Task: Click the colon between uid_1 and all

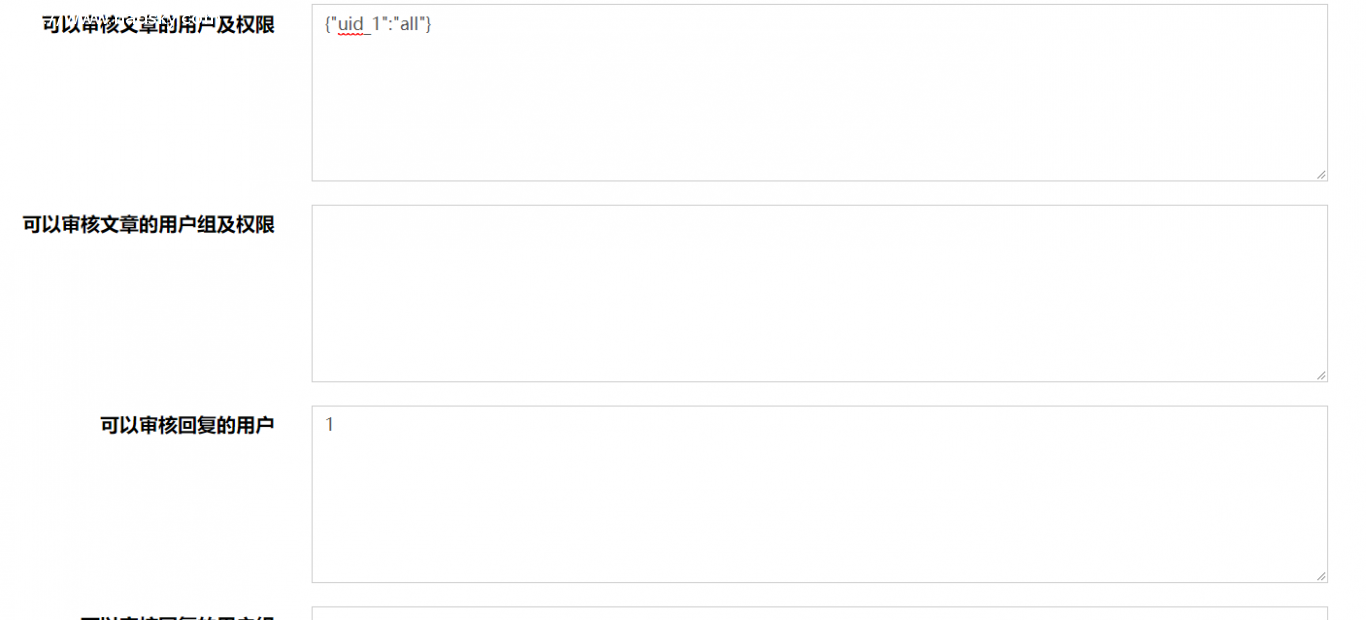Action: [389, 24]
